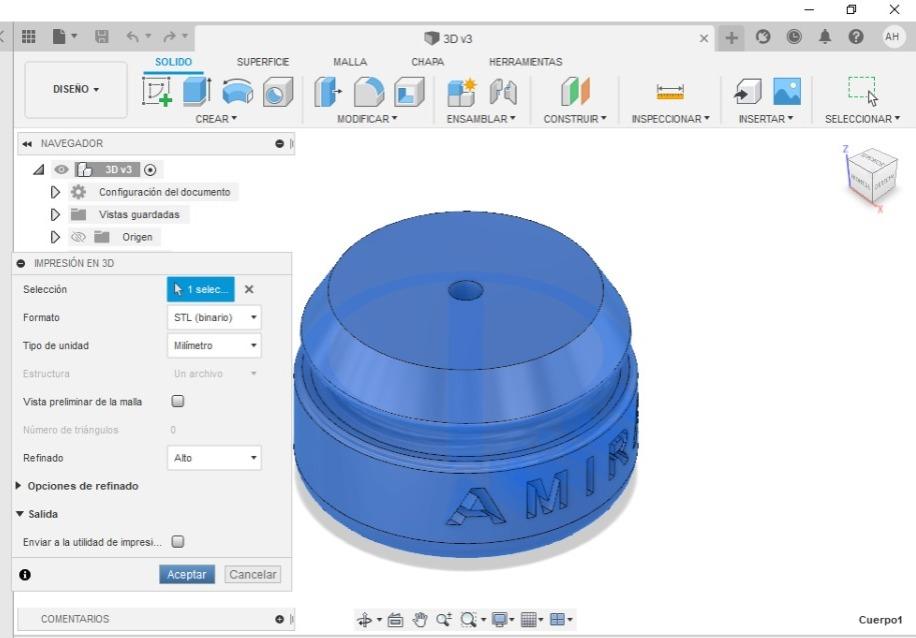This screenshot has width=916, height=638.
Task: Expand Vistas guardadas node
Action: tap(55, 214)
